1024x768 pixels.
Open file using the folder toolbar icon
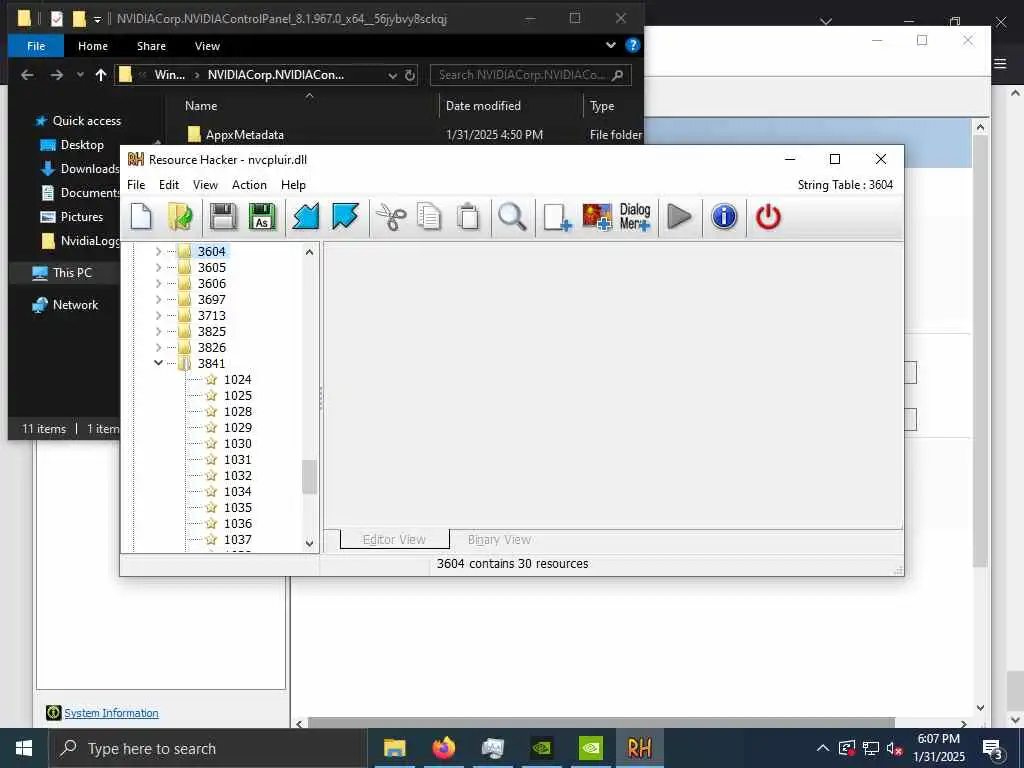[x=180, y=217]
